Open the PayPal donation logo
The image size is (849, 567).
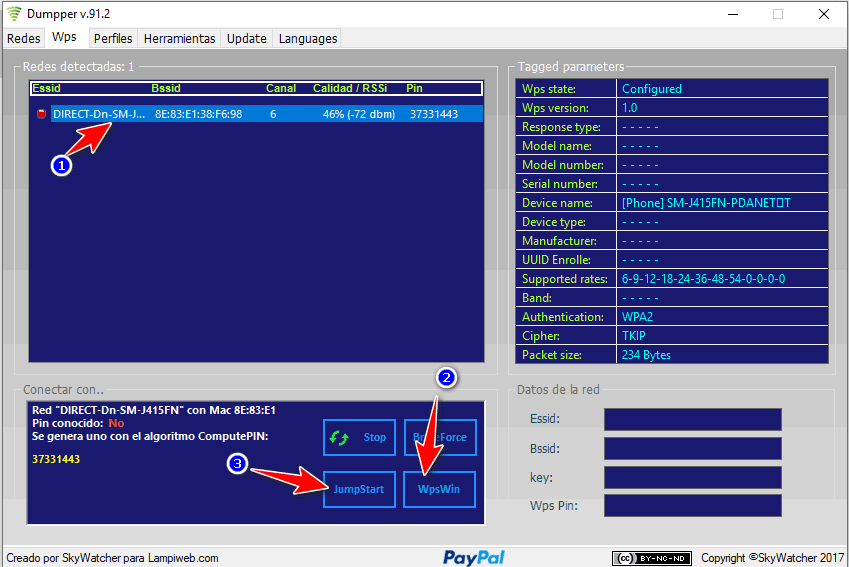coord(474,557)
